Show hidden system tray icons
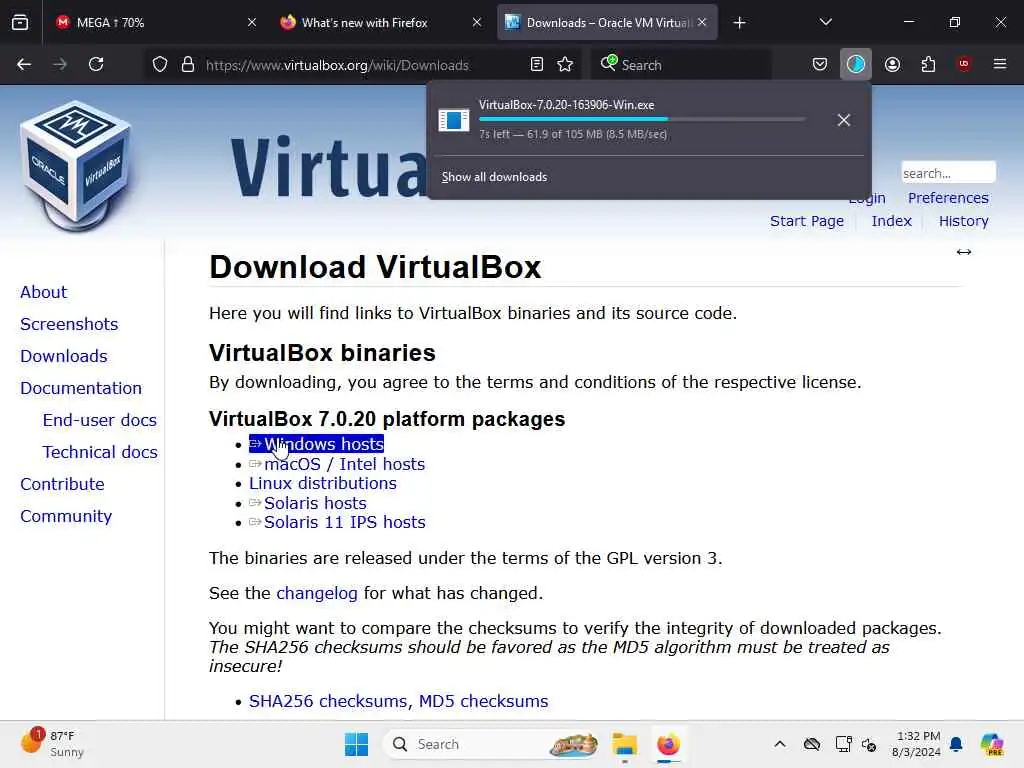 point(780,744)
